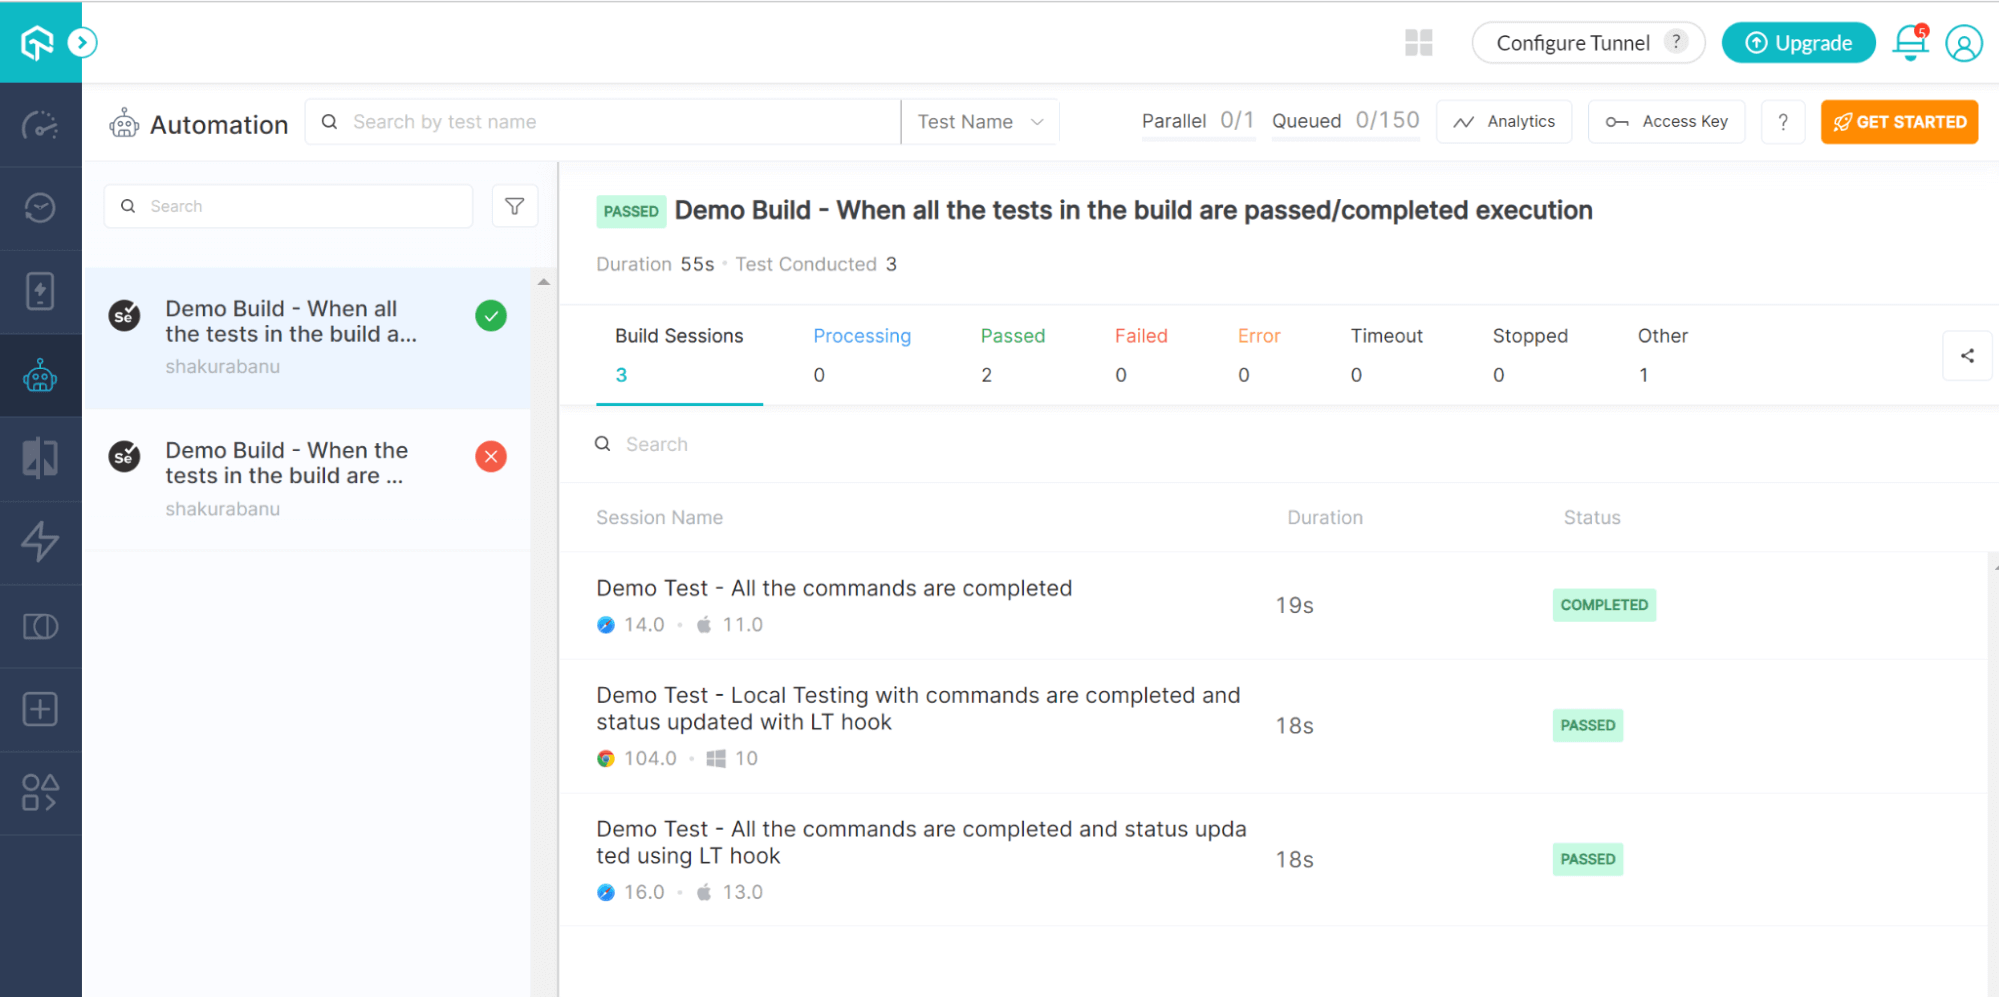This screenshot has height=997, width=1999.
Task: Switch to the Failed sessions tab
Action: coord(1141,354)
